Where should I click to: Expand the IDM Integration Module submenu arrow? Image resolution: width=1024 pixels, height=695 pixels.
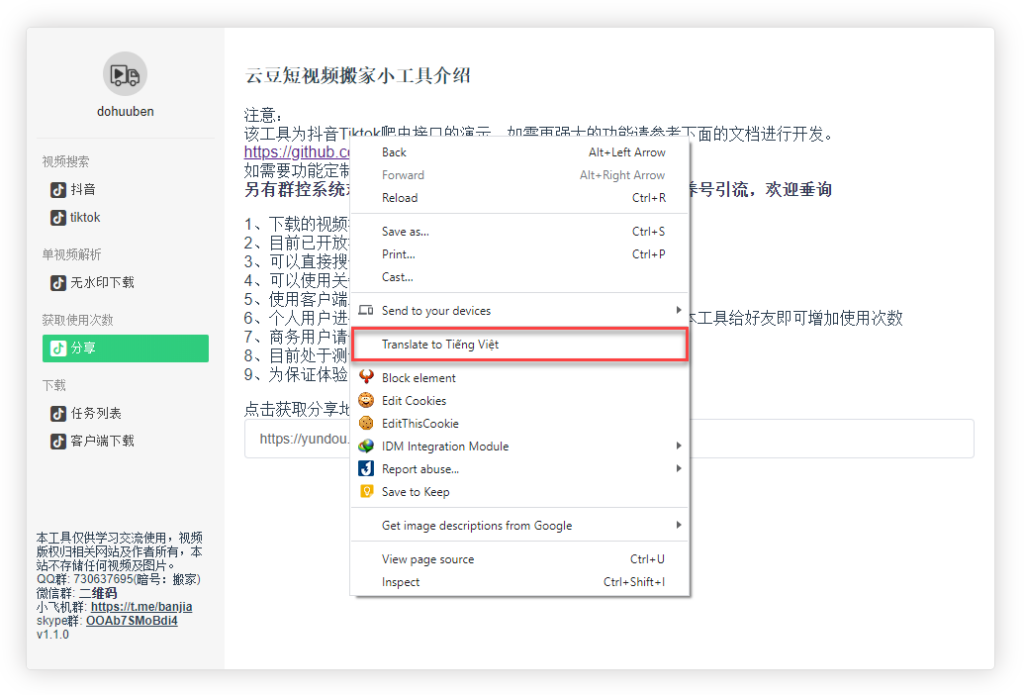(679, 445)
